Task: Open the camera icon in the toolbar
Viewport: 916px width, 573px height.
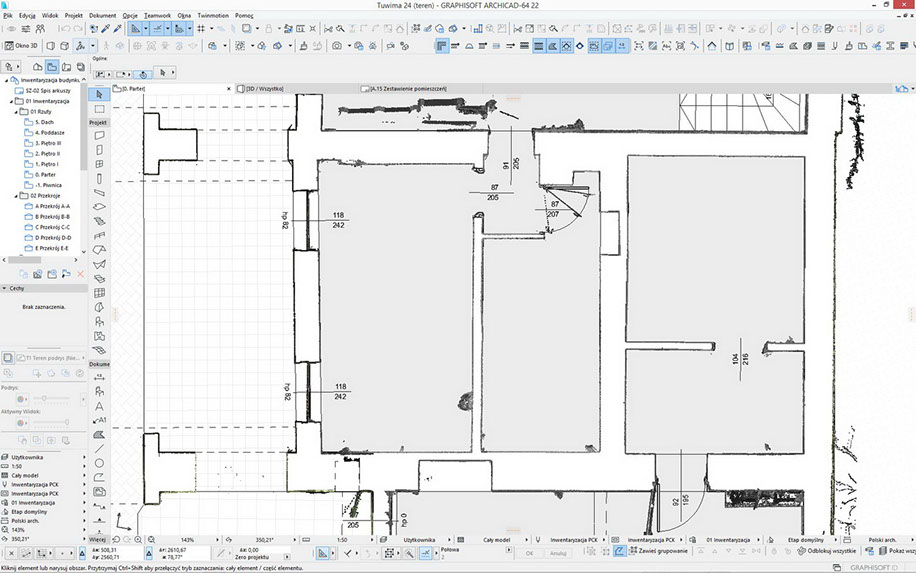Action: pyautogui.click(x=337, y=46)
